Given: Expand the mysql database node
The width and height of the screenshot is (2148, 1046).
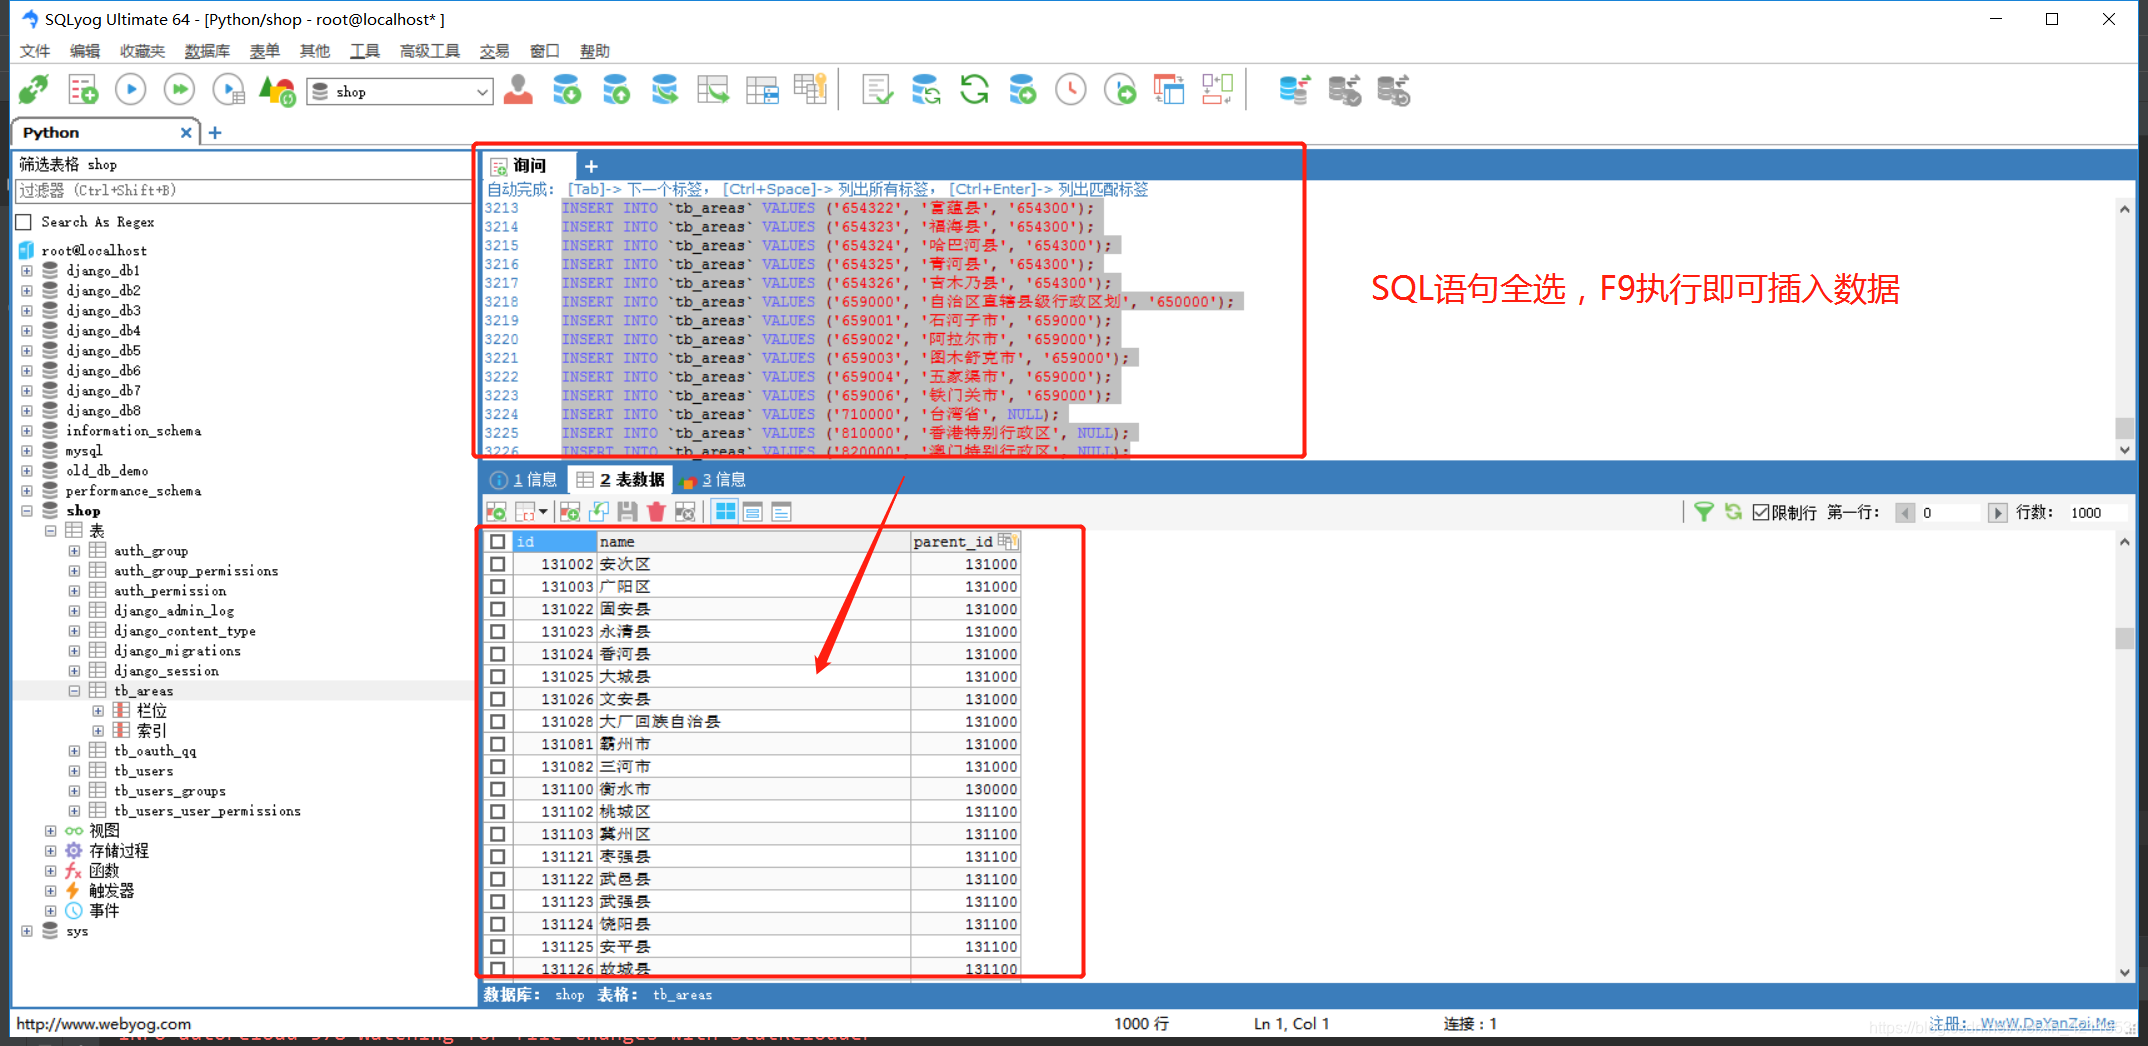Looking at the screenshot, I should click(x=27, y=451).
